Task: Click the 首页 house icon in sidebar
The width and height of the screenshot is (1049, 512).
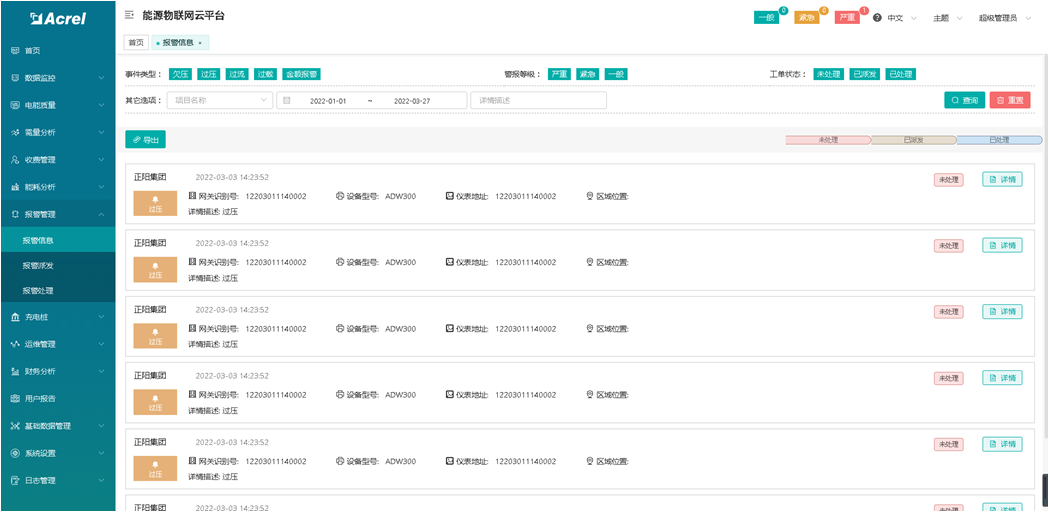Action: pyautogui.click(x=15, y=50)
